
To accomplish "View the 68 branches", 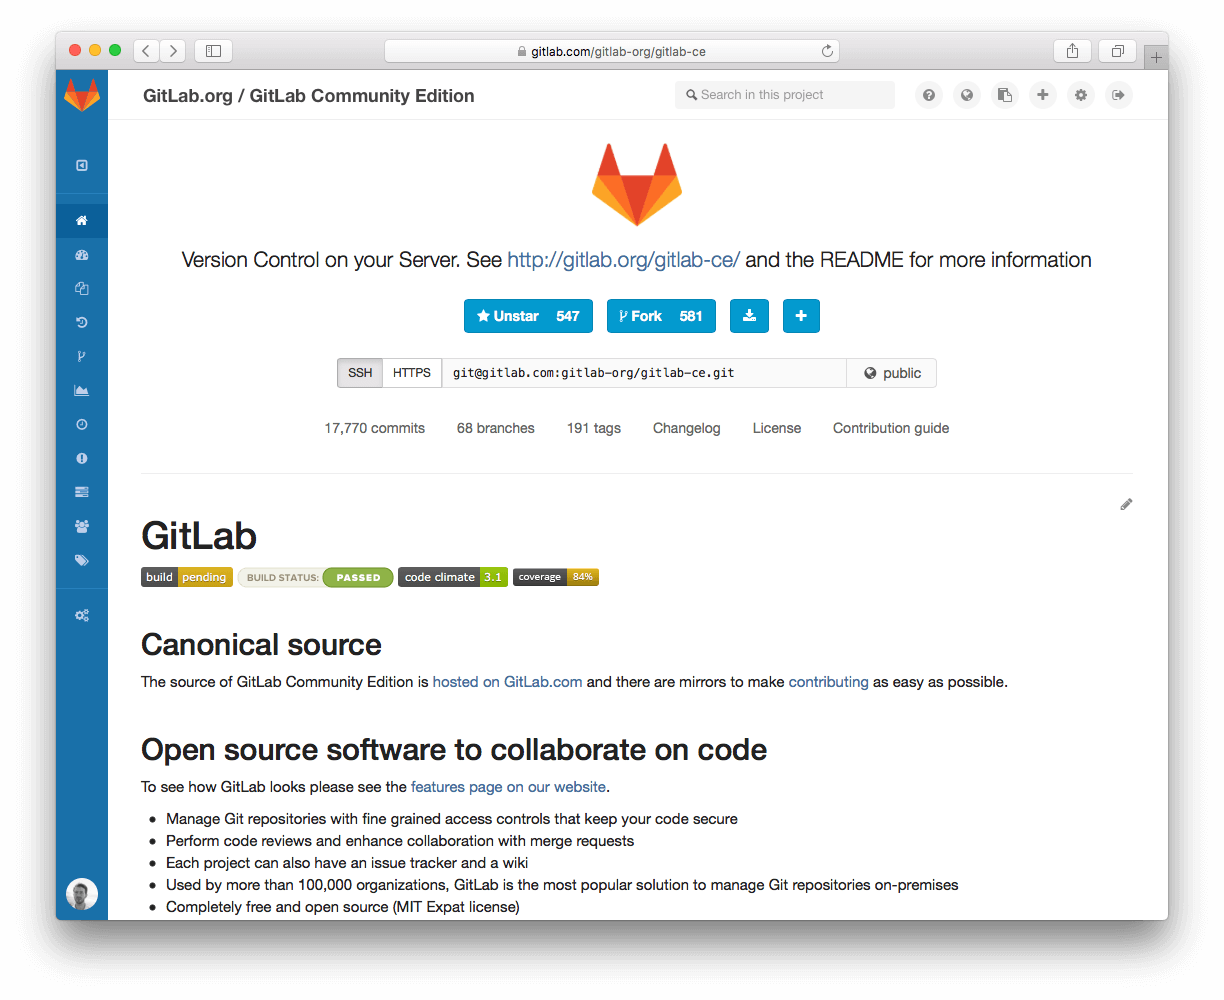I will pyautogui.click(x=495, y=428).
